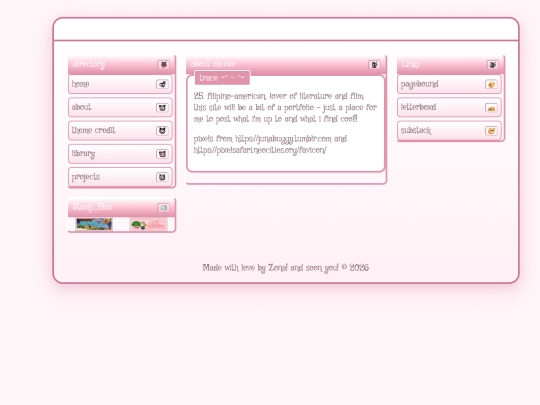Screen dimensions: 540x405
Task: Open the pagebound profile link
Action: tap(449, 84)
